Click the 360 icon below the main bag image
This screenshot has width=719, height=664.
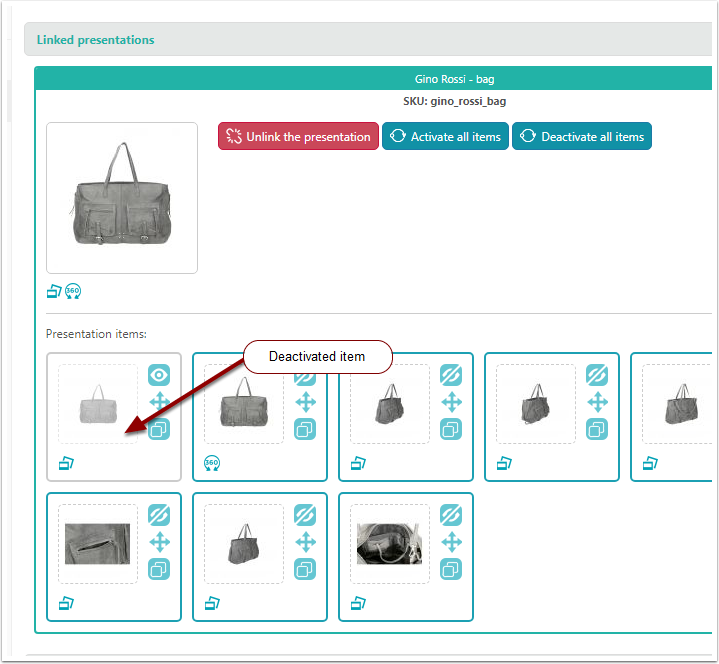tap(73, 291)
